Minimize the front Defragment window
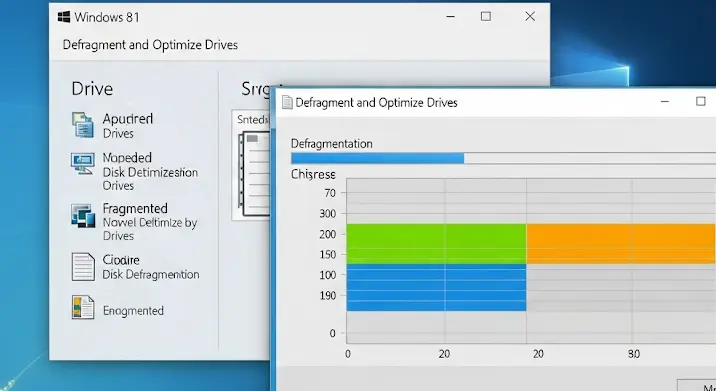The height and width of the screenshot is (391, 716). pos(665,101)
